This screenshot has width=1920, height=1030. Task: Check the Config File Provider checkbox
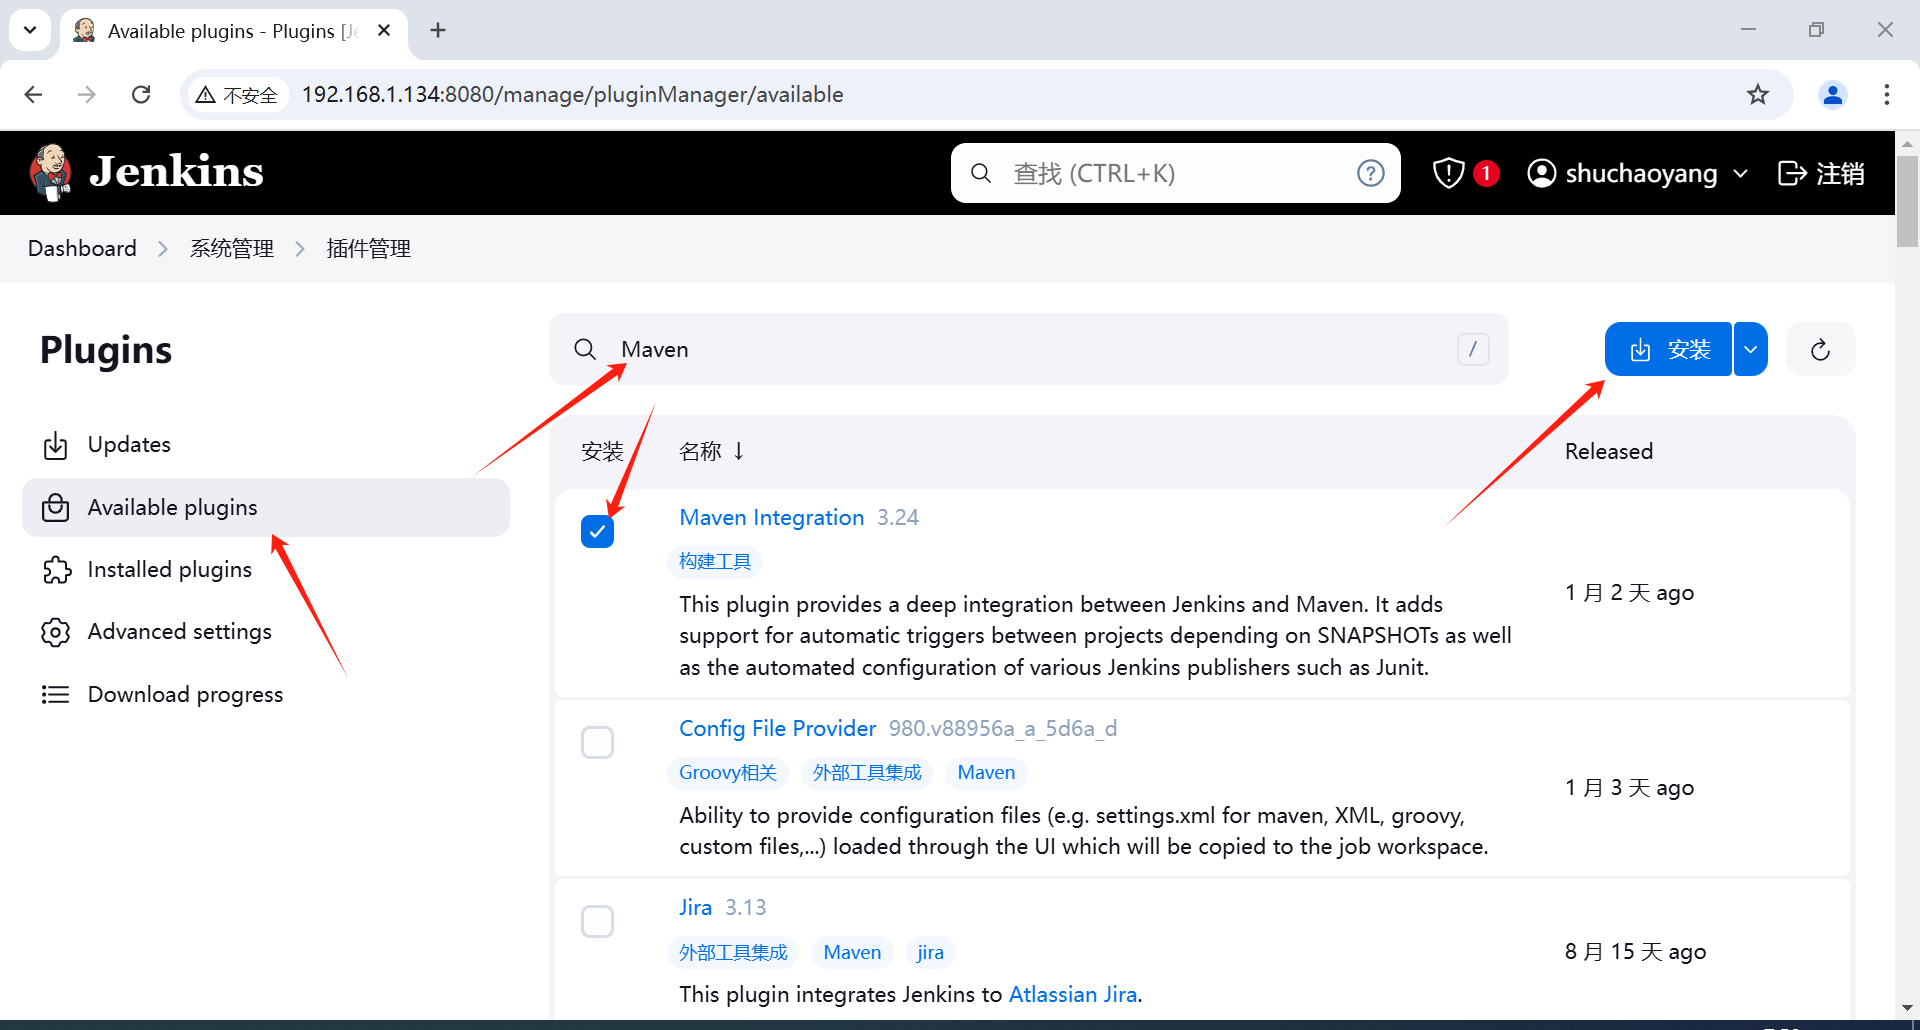coord(597,742)
